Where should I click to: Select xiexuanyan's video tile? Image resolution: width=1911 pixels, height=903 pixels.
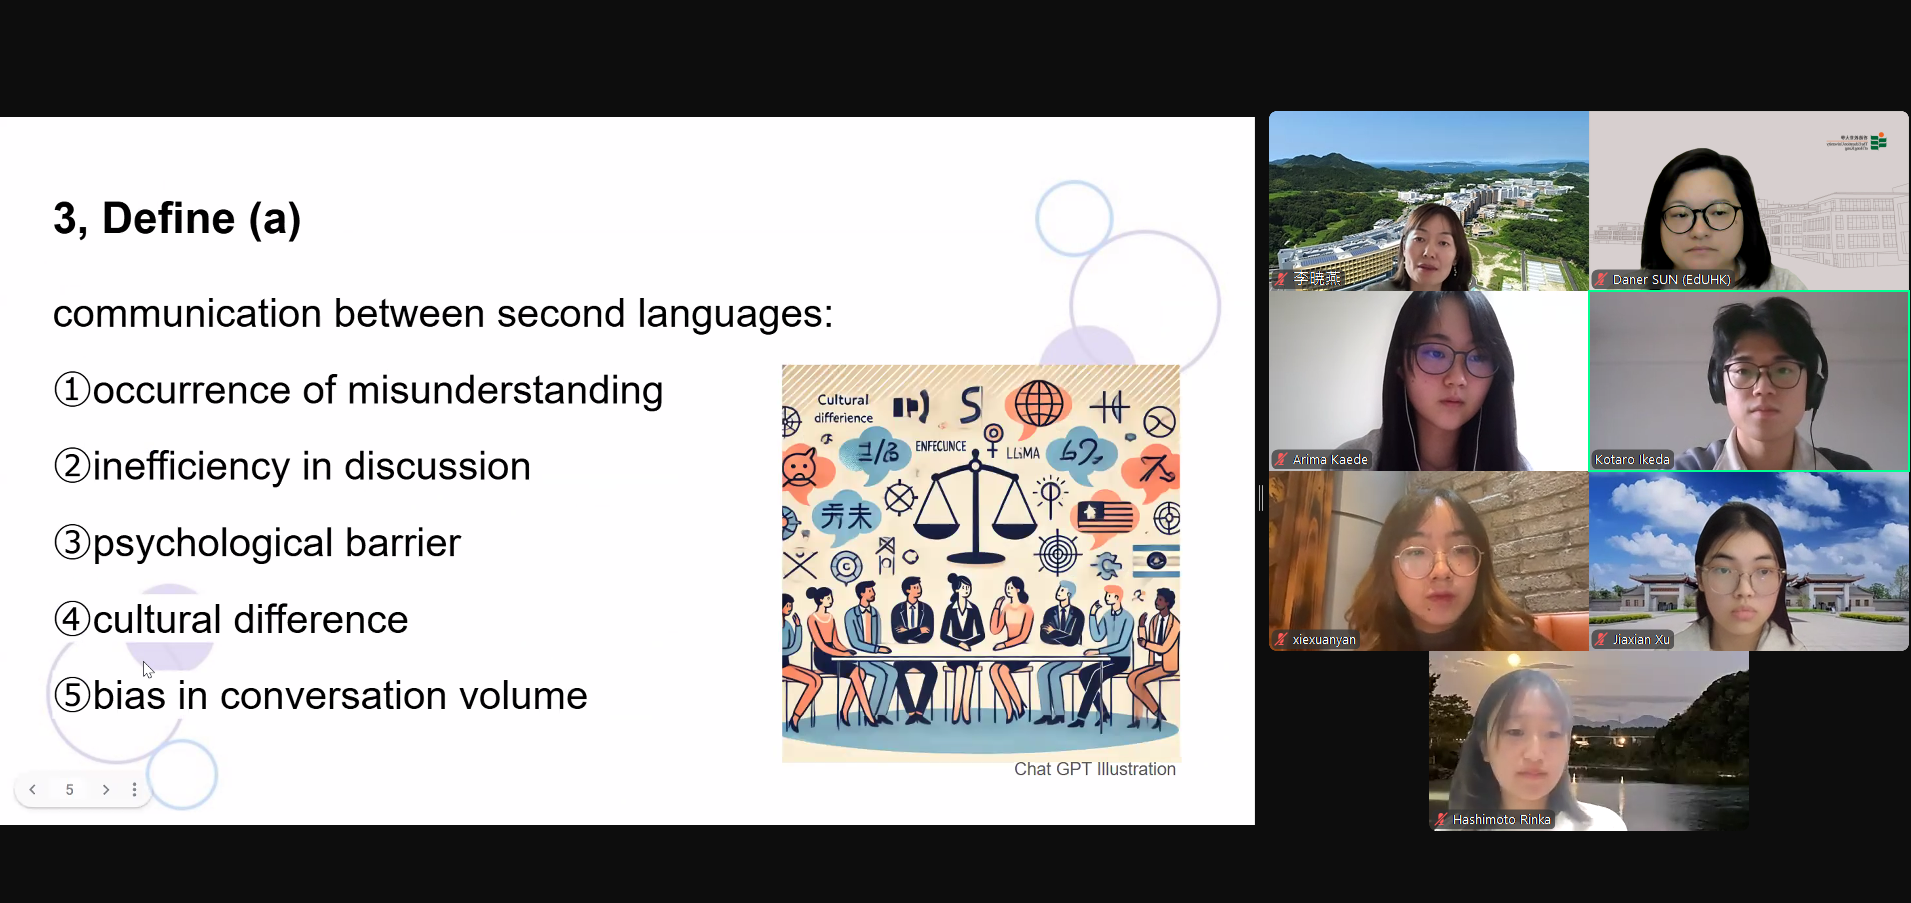tap(1428, 560)
